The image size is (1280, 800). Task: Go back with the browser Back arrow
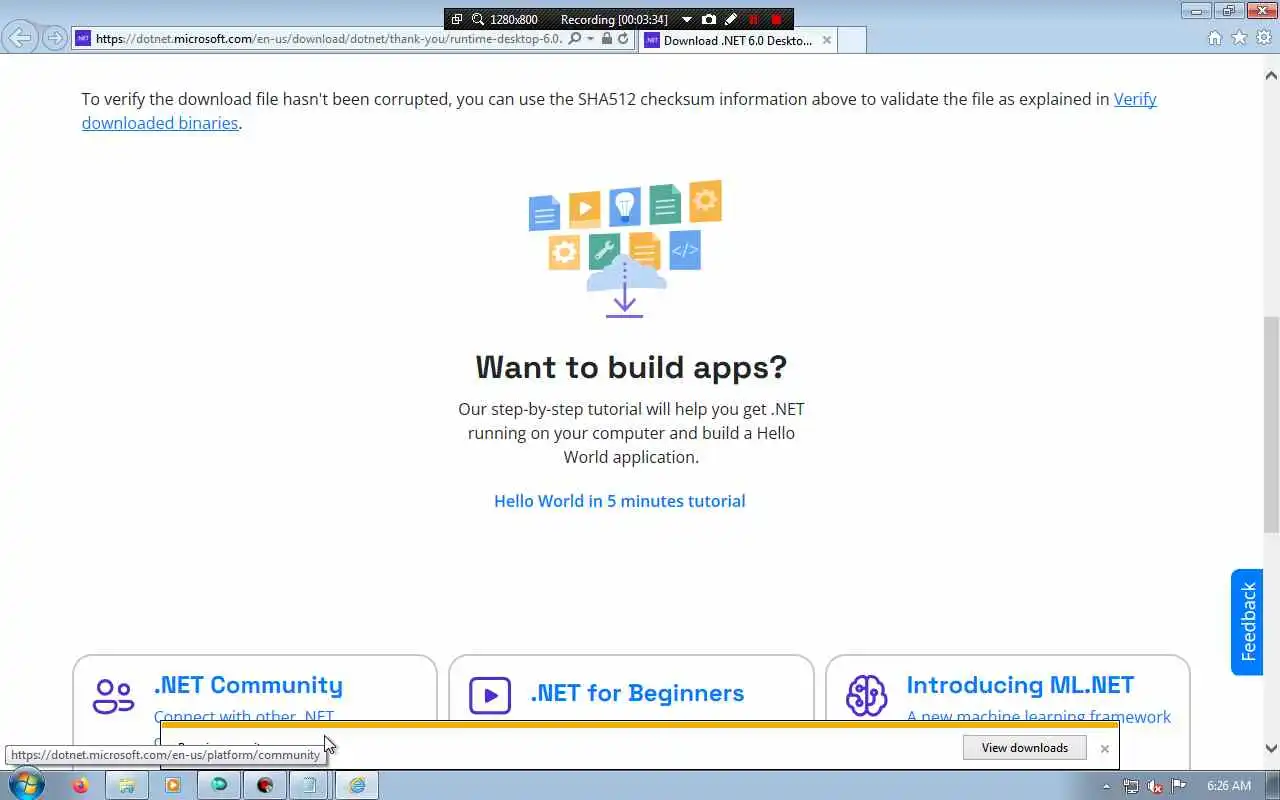pyautogui.click(x=20, y=38)
